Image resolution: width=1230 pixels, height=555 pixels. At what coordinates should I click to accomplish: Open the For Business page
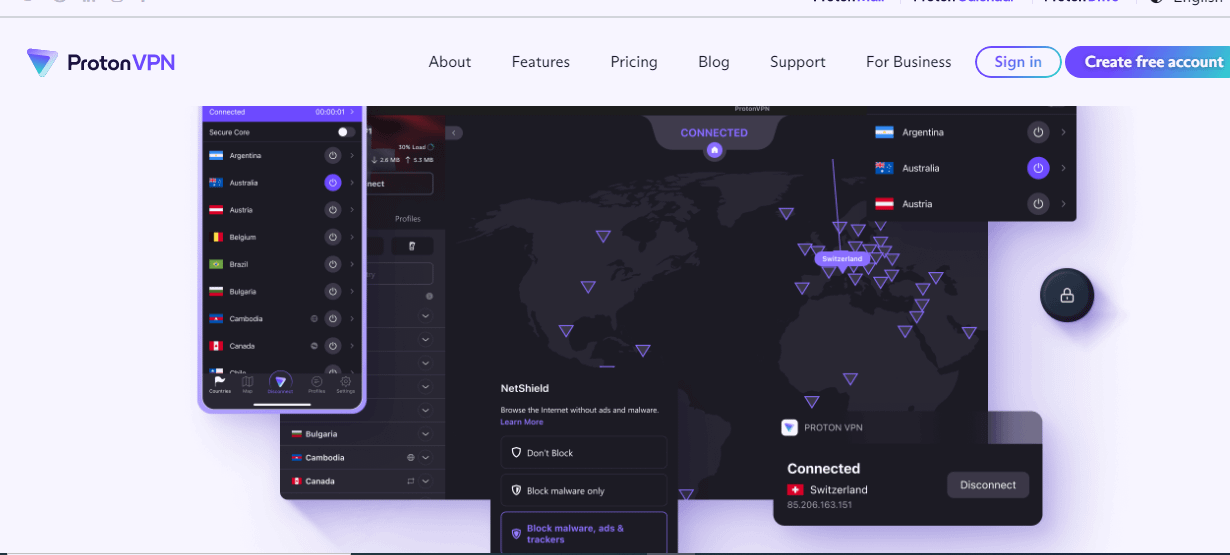[x=909, y=62]
